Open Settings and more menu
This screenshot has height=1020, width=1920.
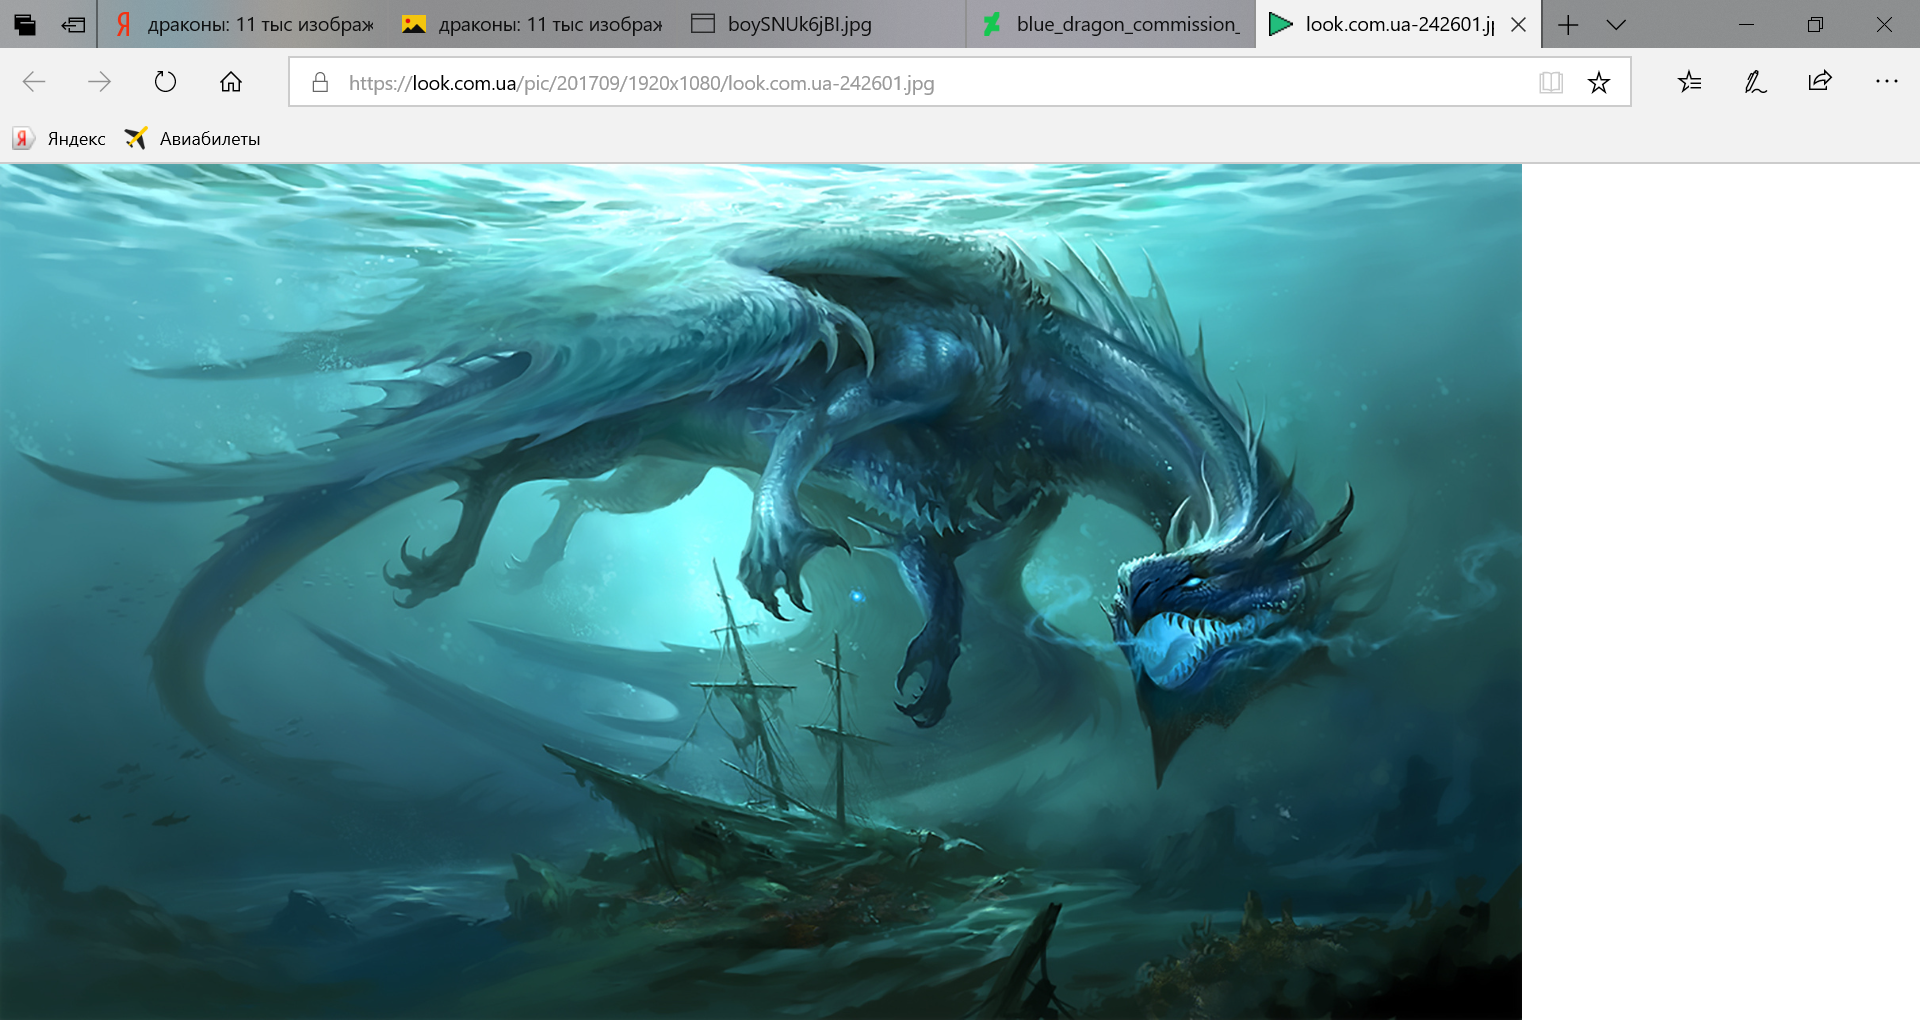[x=1886, y=82]
